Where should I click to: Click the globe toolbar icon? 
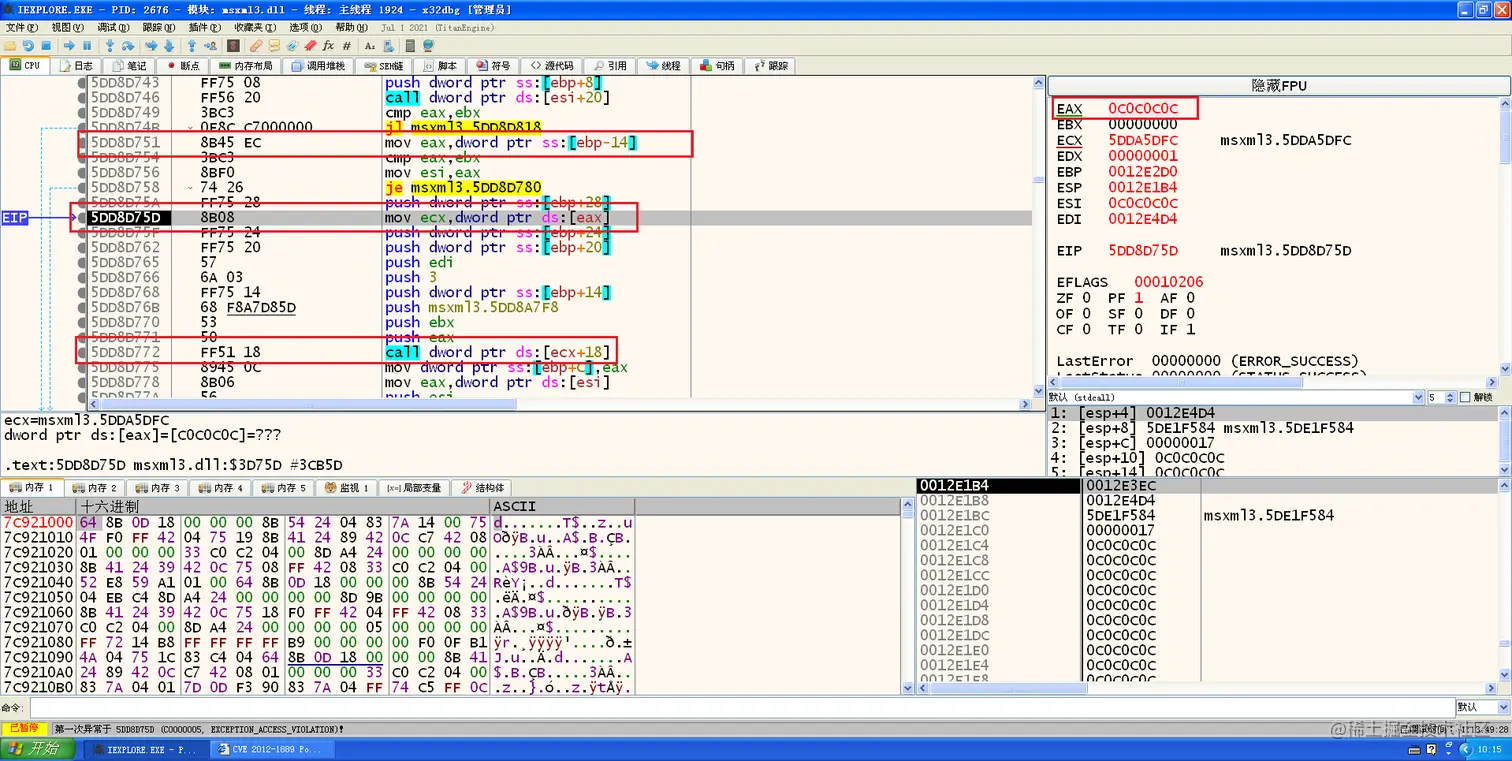coord(428,46)
